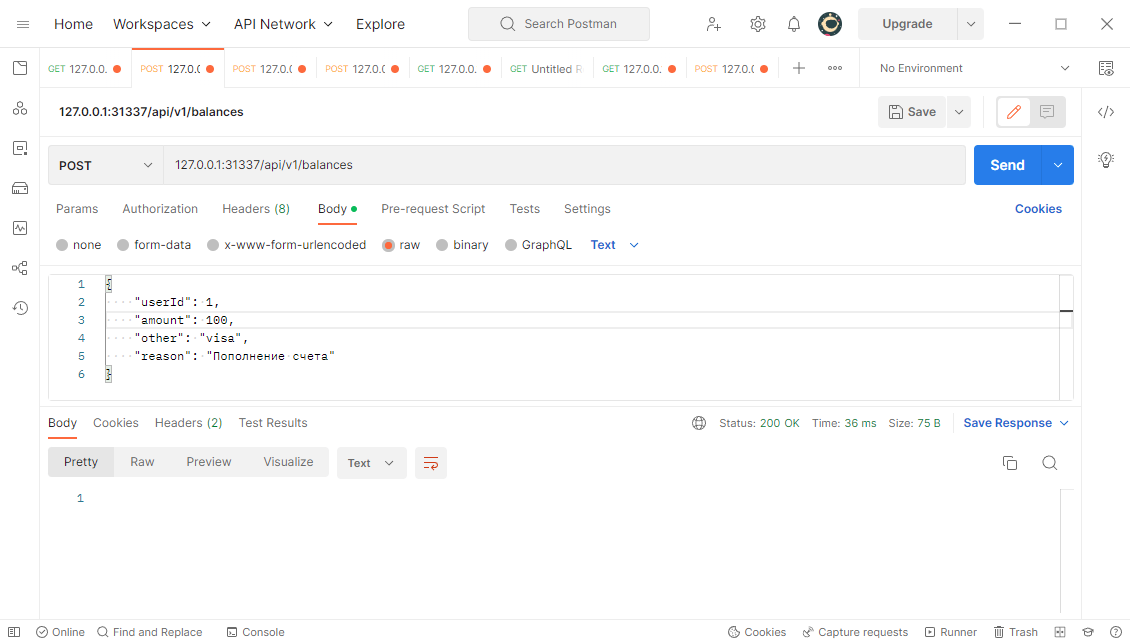This screenshot has height=644, width=1130.
Task: Copy the response body with the copy icon
Action: click(x=1010, y=462)
